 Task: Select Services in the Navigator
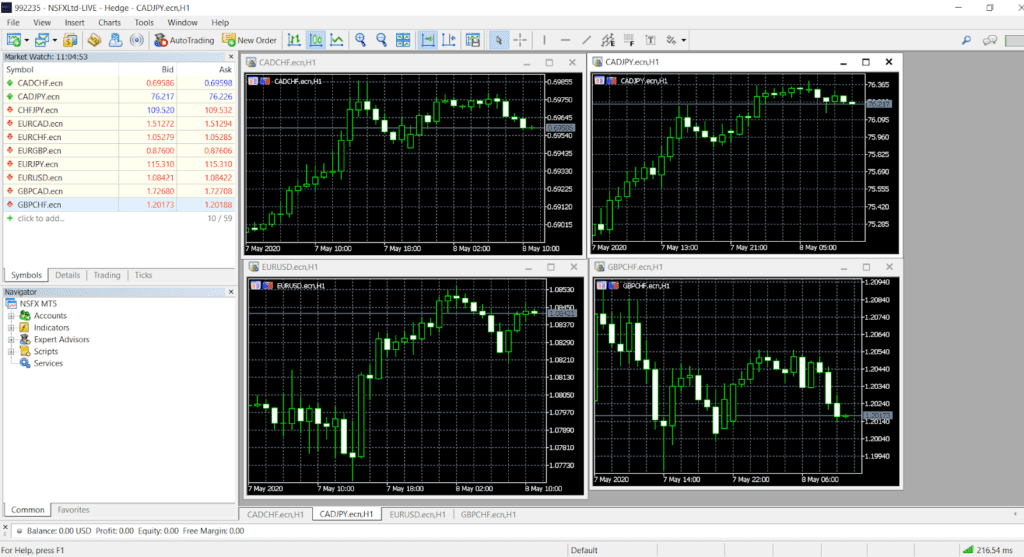[x=48, y=364]
